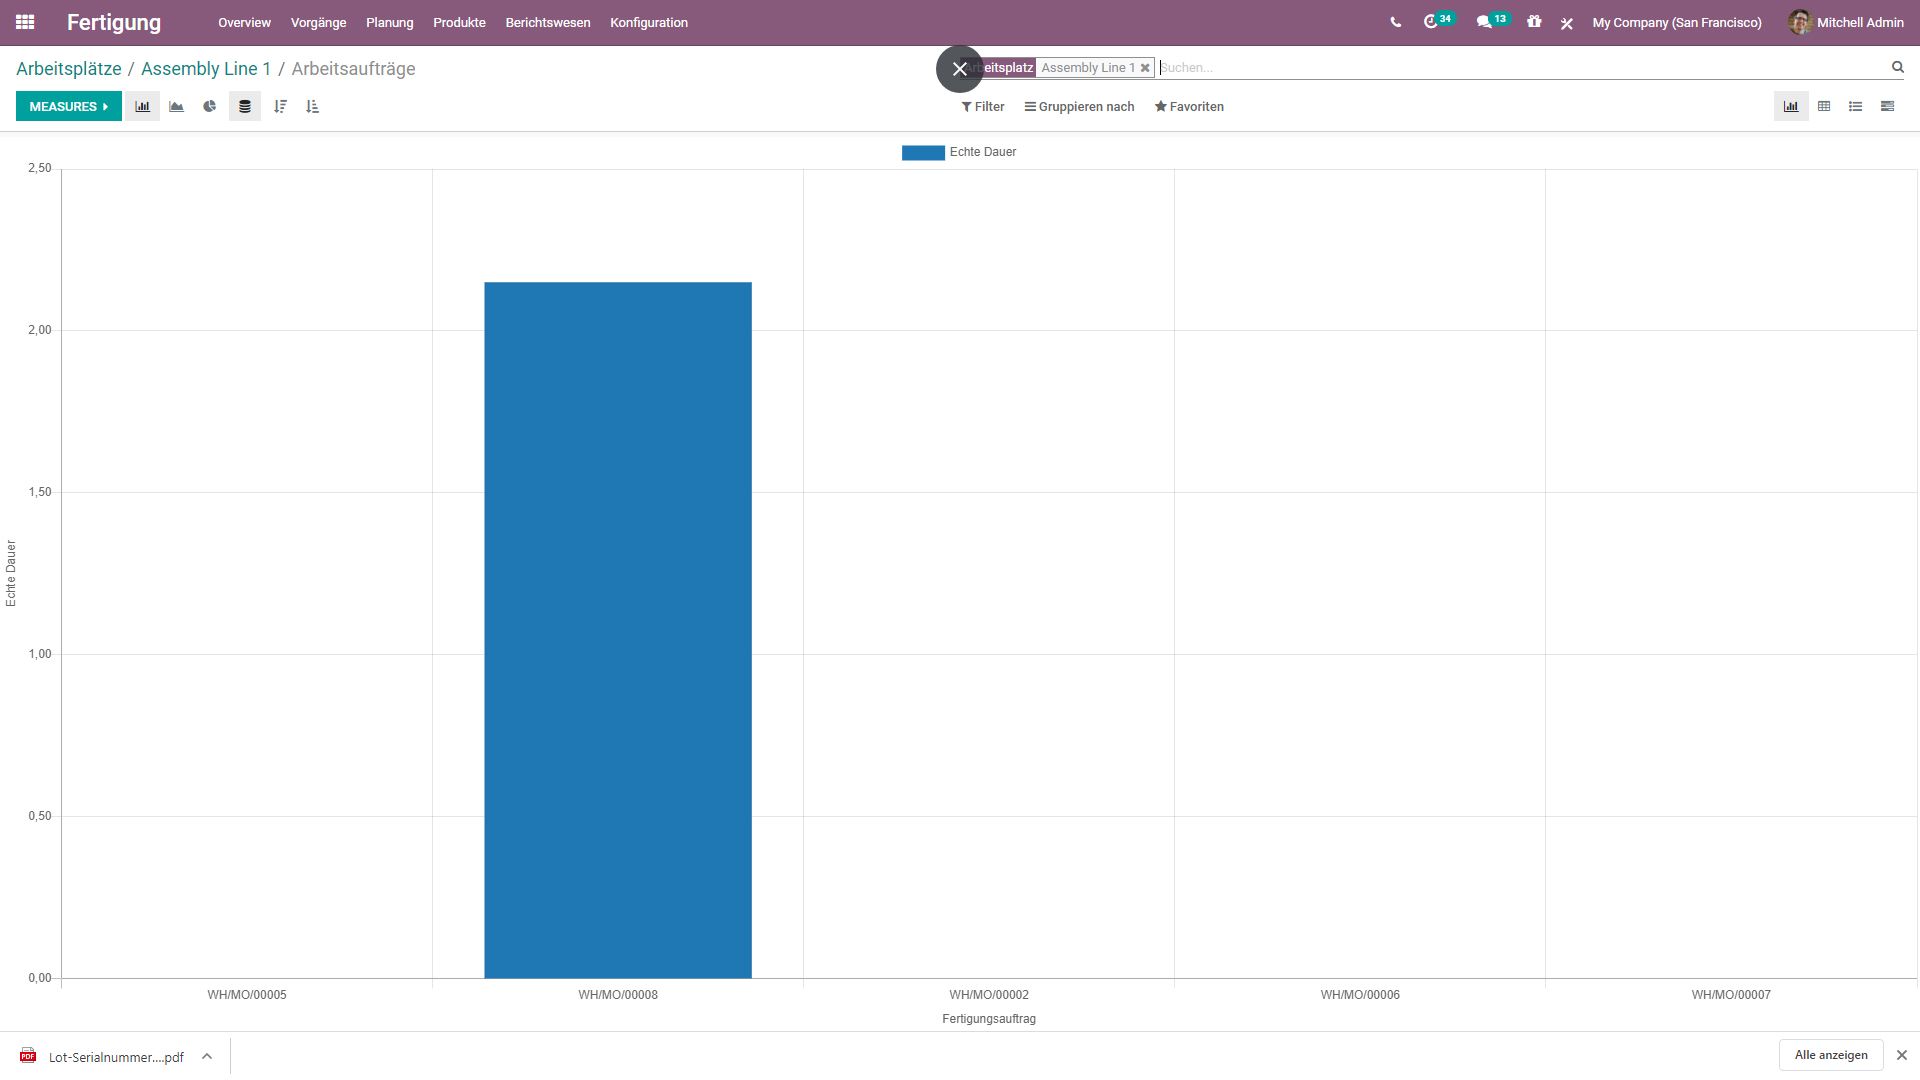
Task: Toggle stacked bars mode
Action: coord(244,106)
